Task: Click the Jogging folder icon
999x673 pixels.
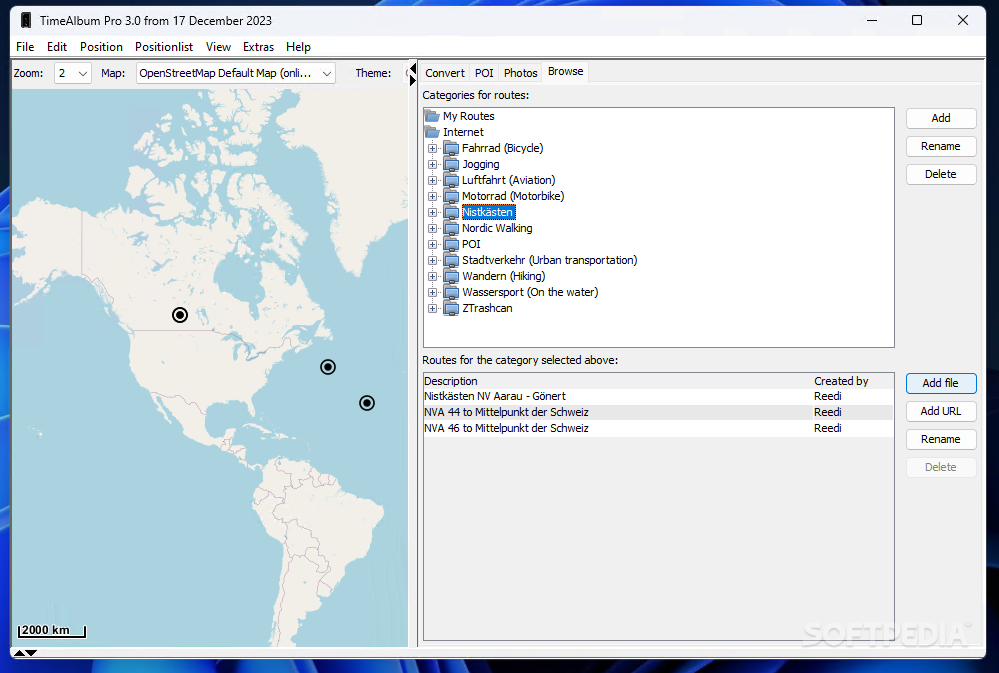Action: (x=452, y=164)
